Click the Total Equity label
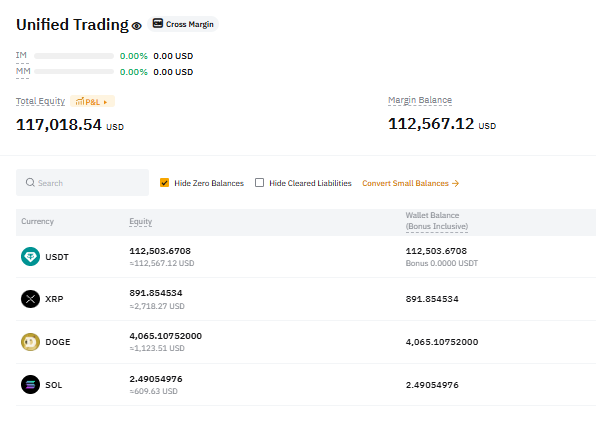This screenshot has width=596, height=430. click(40, 101)
